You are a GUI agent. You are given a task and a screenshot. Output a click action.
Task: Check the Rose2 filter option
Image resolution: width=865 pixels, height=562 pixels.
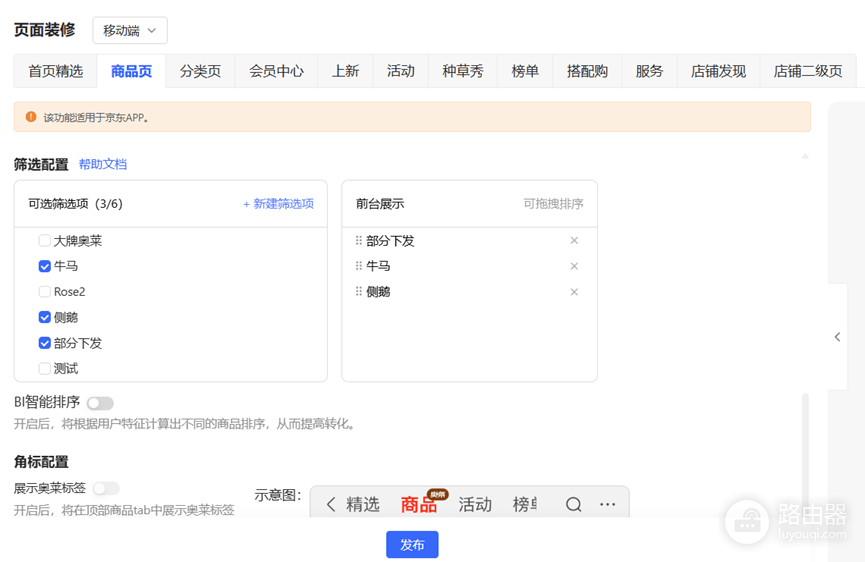coord(45,292)
